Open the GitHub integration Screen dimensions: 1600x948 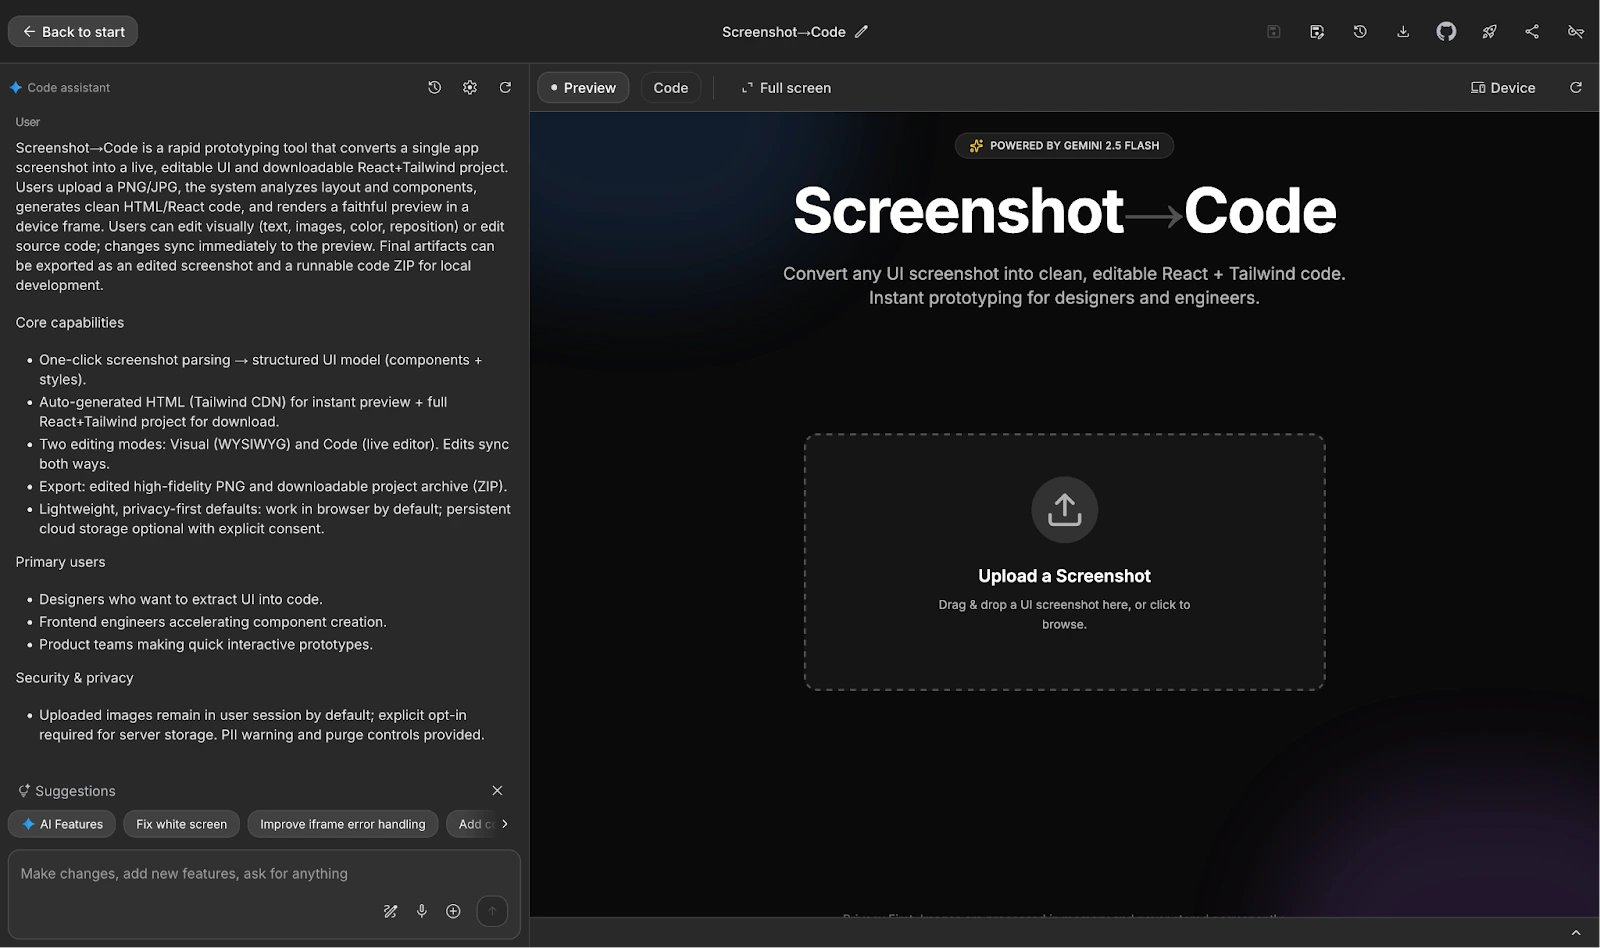coord(1445,31)
